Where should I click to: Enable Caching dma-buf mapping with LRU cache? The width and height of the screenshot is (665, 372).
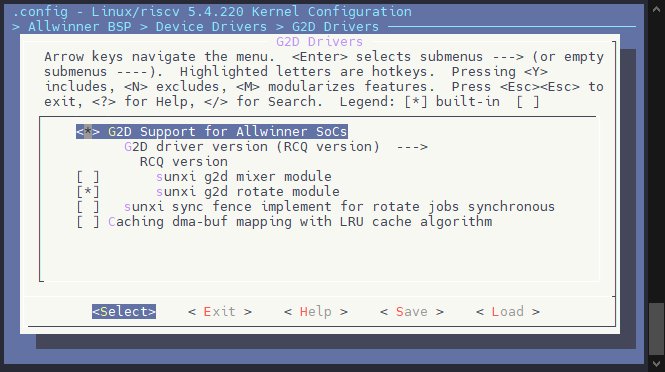88,221
